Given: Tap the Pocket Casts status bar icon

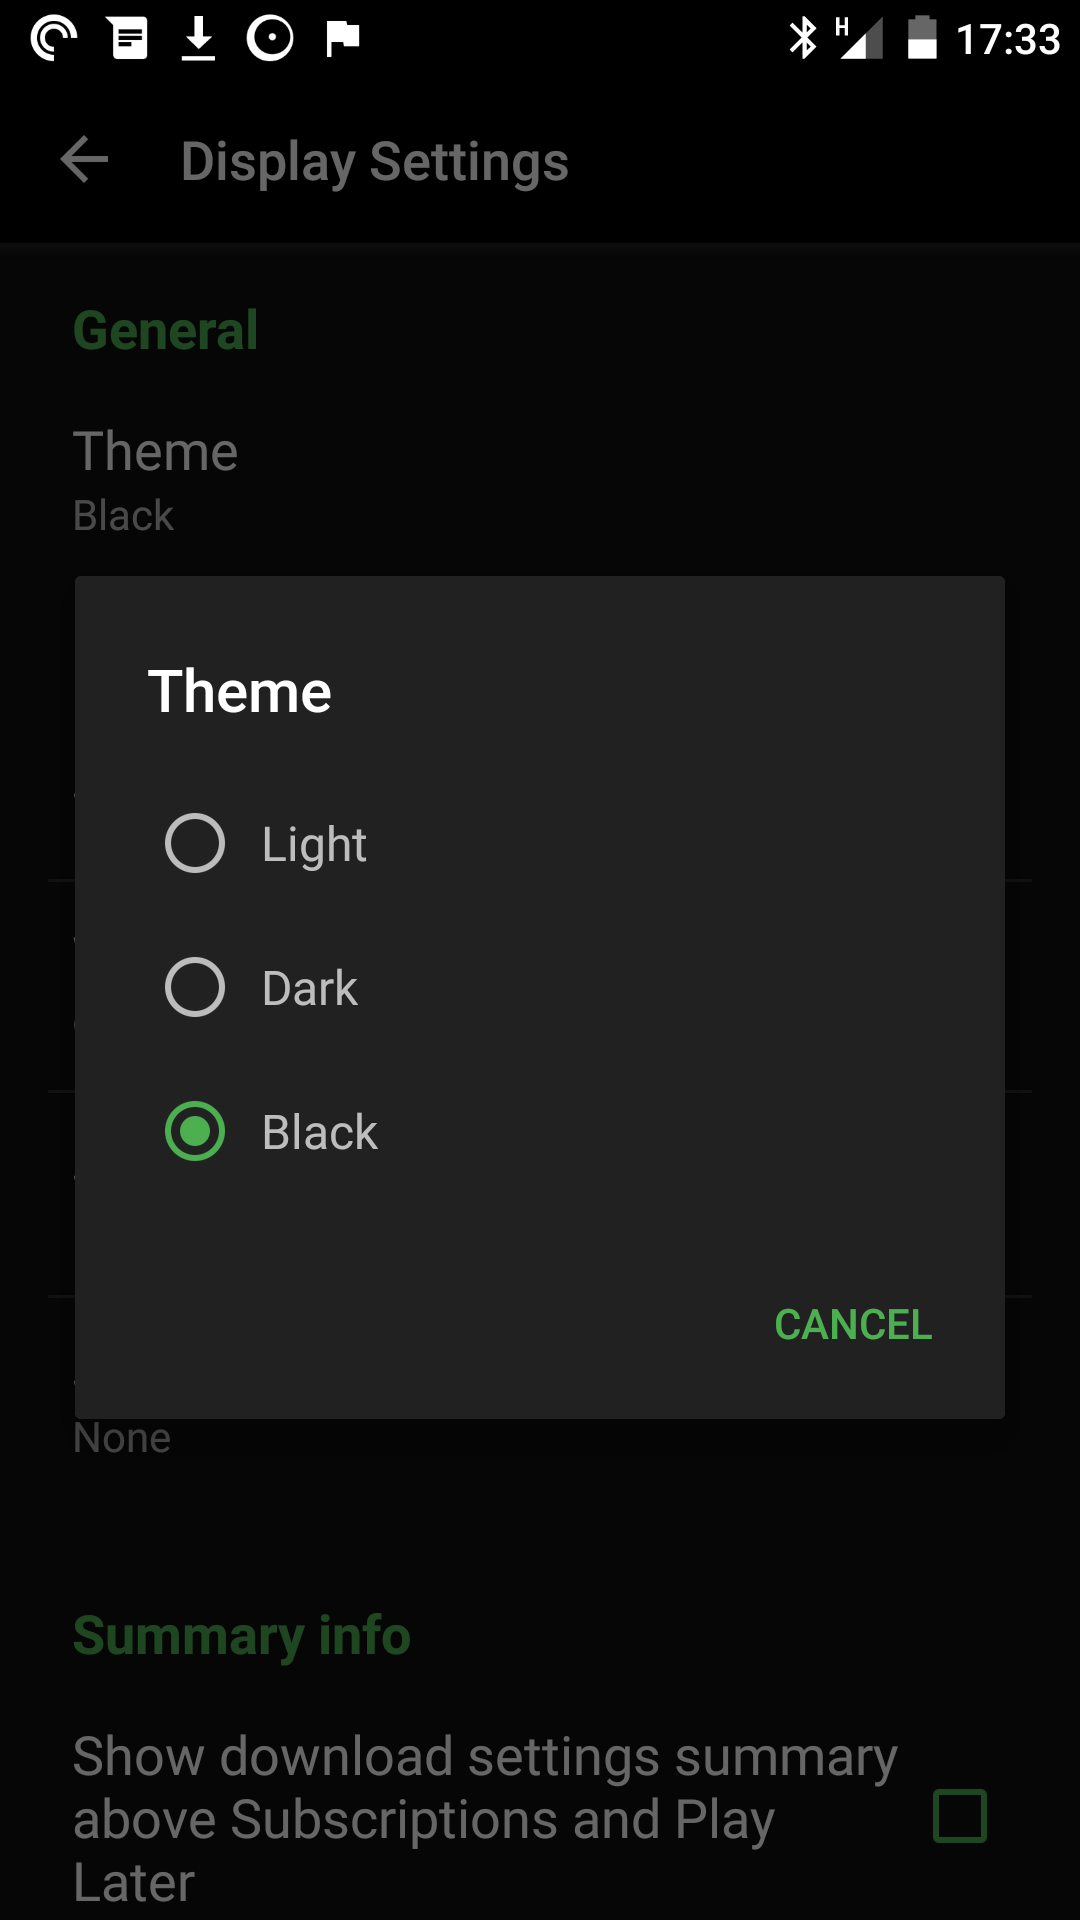Looking at the screenshot, I should pos(54,39).
